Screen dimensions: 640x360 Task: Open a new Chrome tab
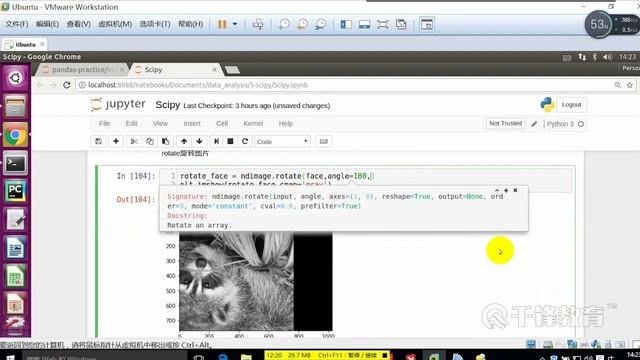(x=232, y=70)
